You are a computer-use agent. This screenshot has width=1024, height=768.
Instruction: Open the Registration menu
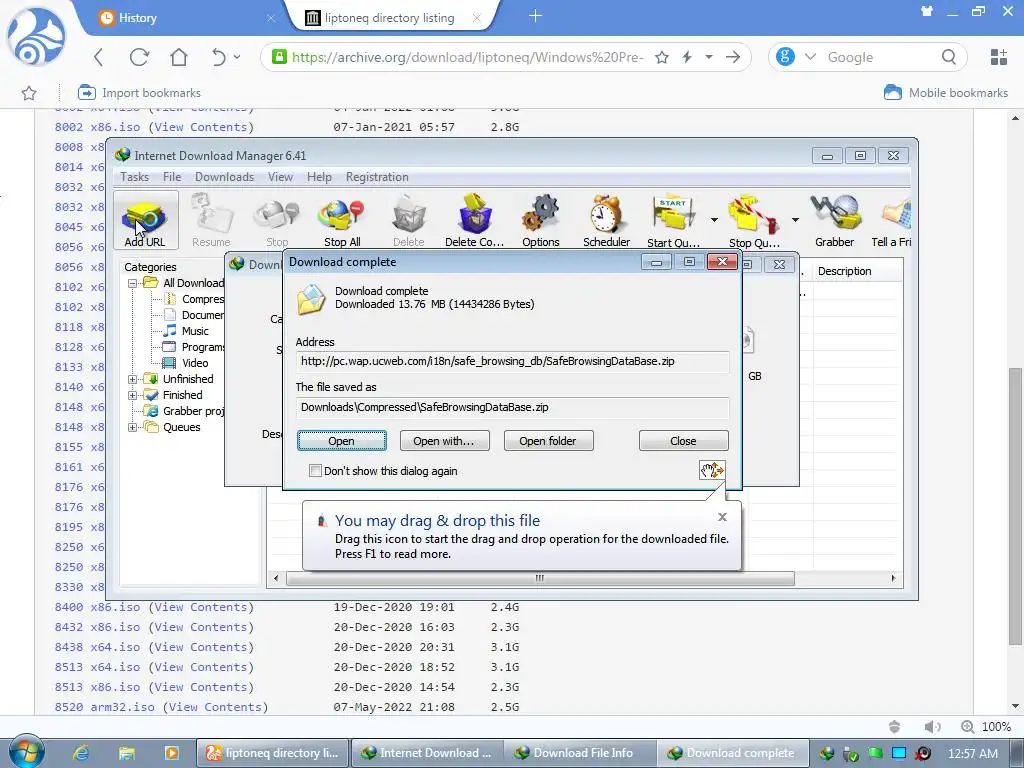click(x=377, y=177)
